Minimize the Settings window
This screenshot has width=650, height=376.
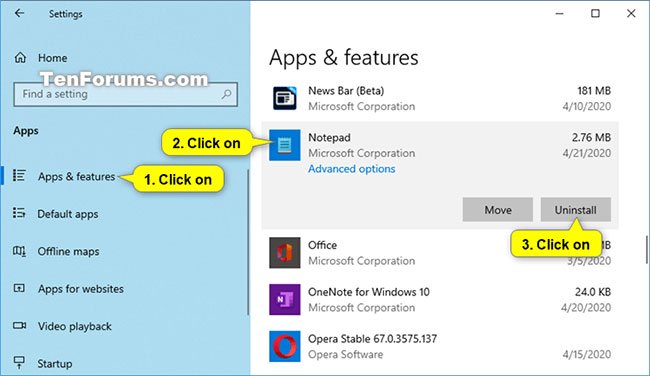tap(559, 14)
